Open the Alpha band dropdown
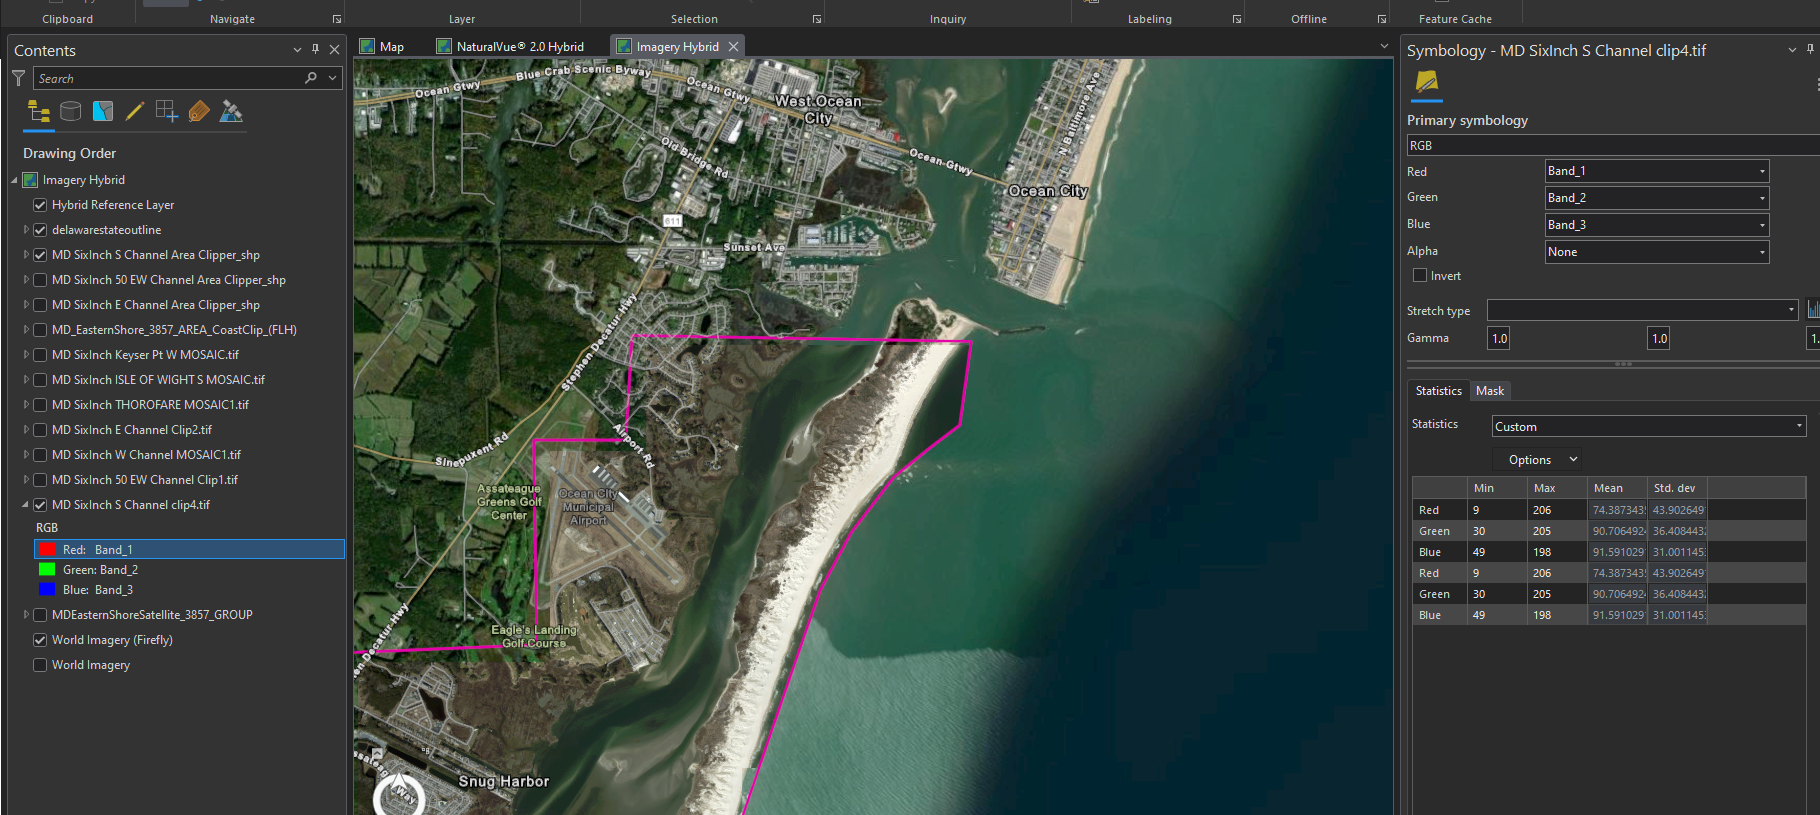Image resolution: width=1820 pixels, height=815 pixels. click(x=1657, y=252)
